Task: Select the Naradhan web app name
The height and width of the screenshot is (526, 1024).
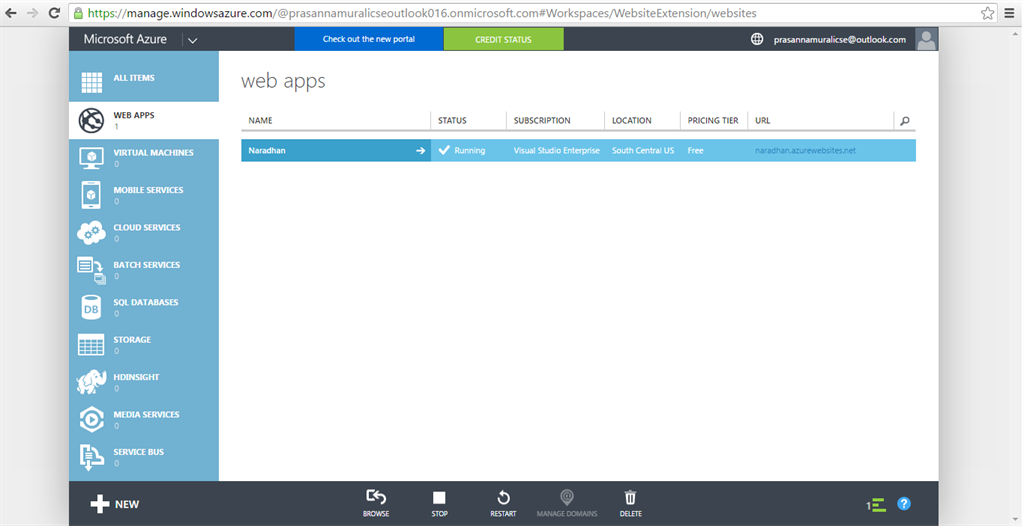Action: [267, 150]
